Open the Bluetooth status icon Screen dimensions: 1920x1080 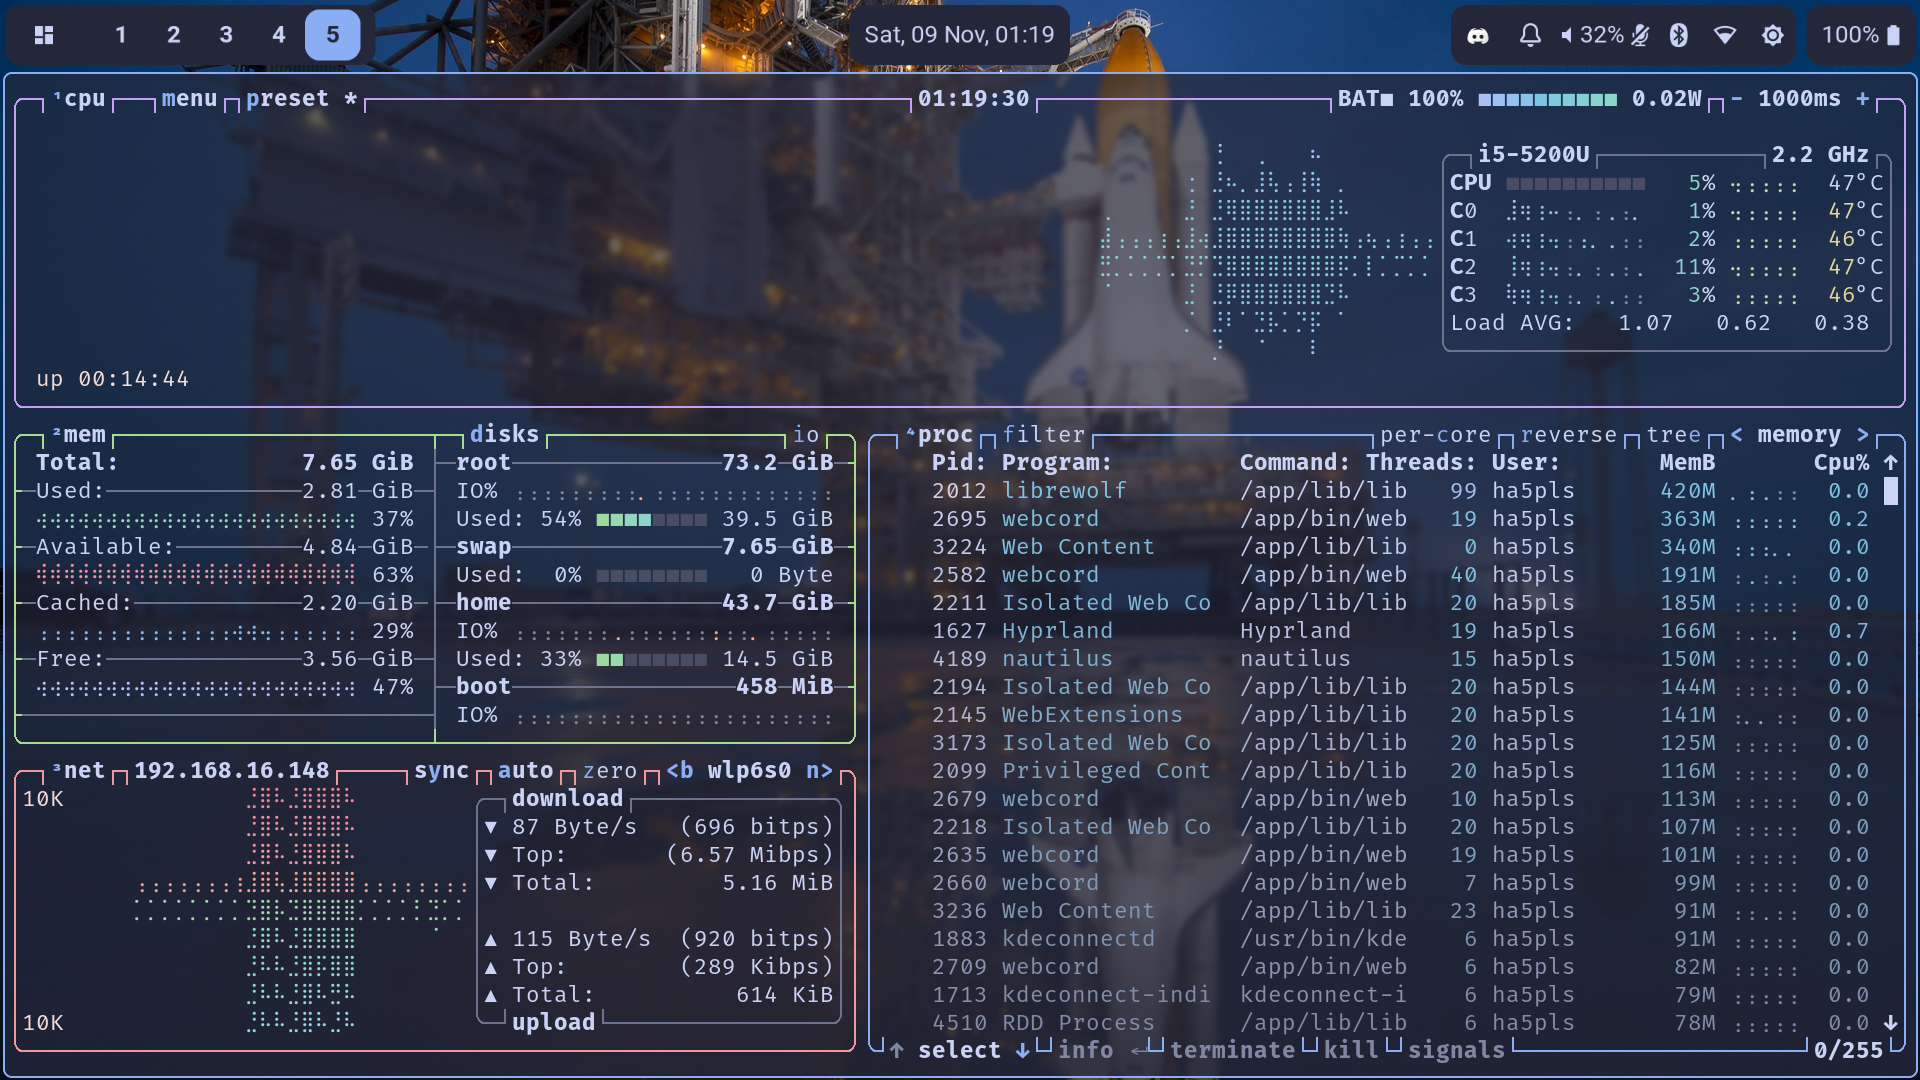coord(1679,36)
